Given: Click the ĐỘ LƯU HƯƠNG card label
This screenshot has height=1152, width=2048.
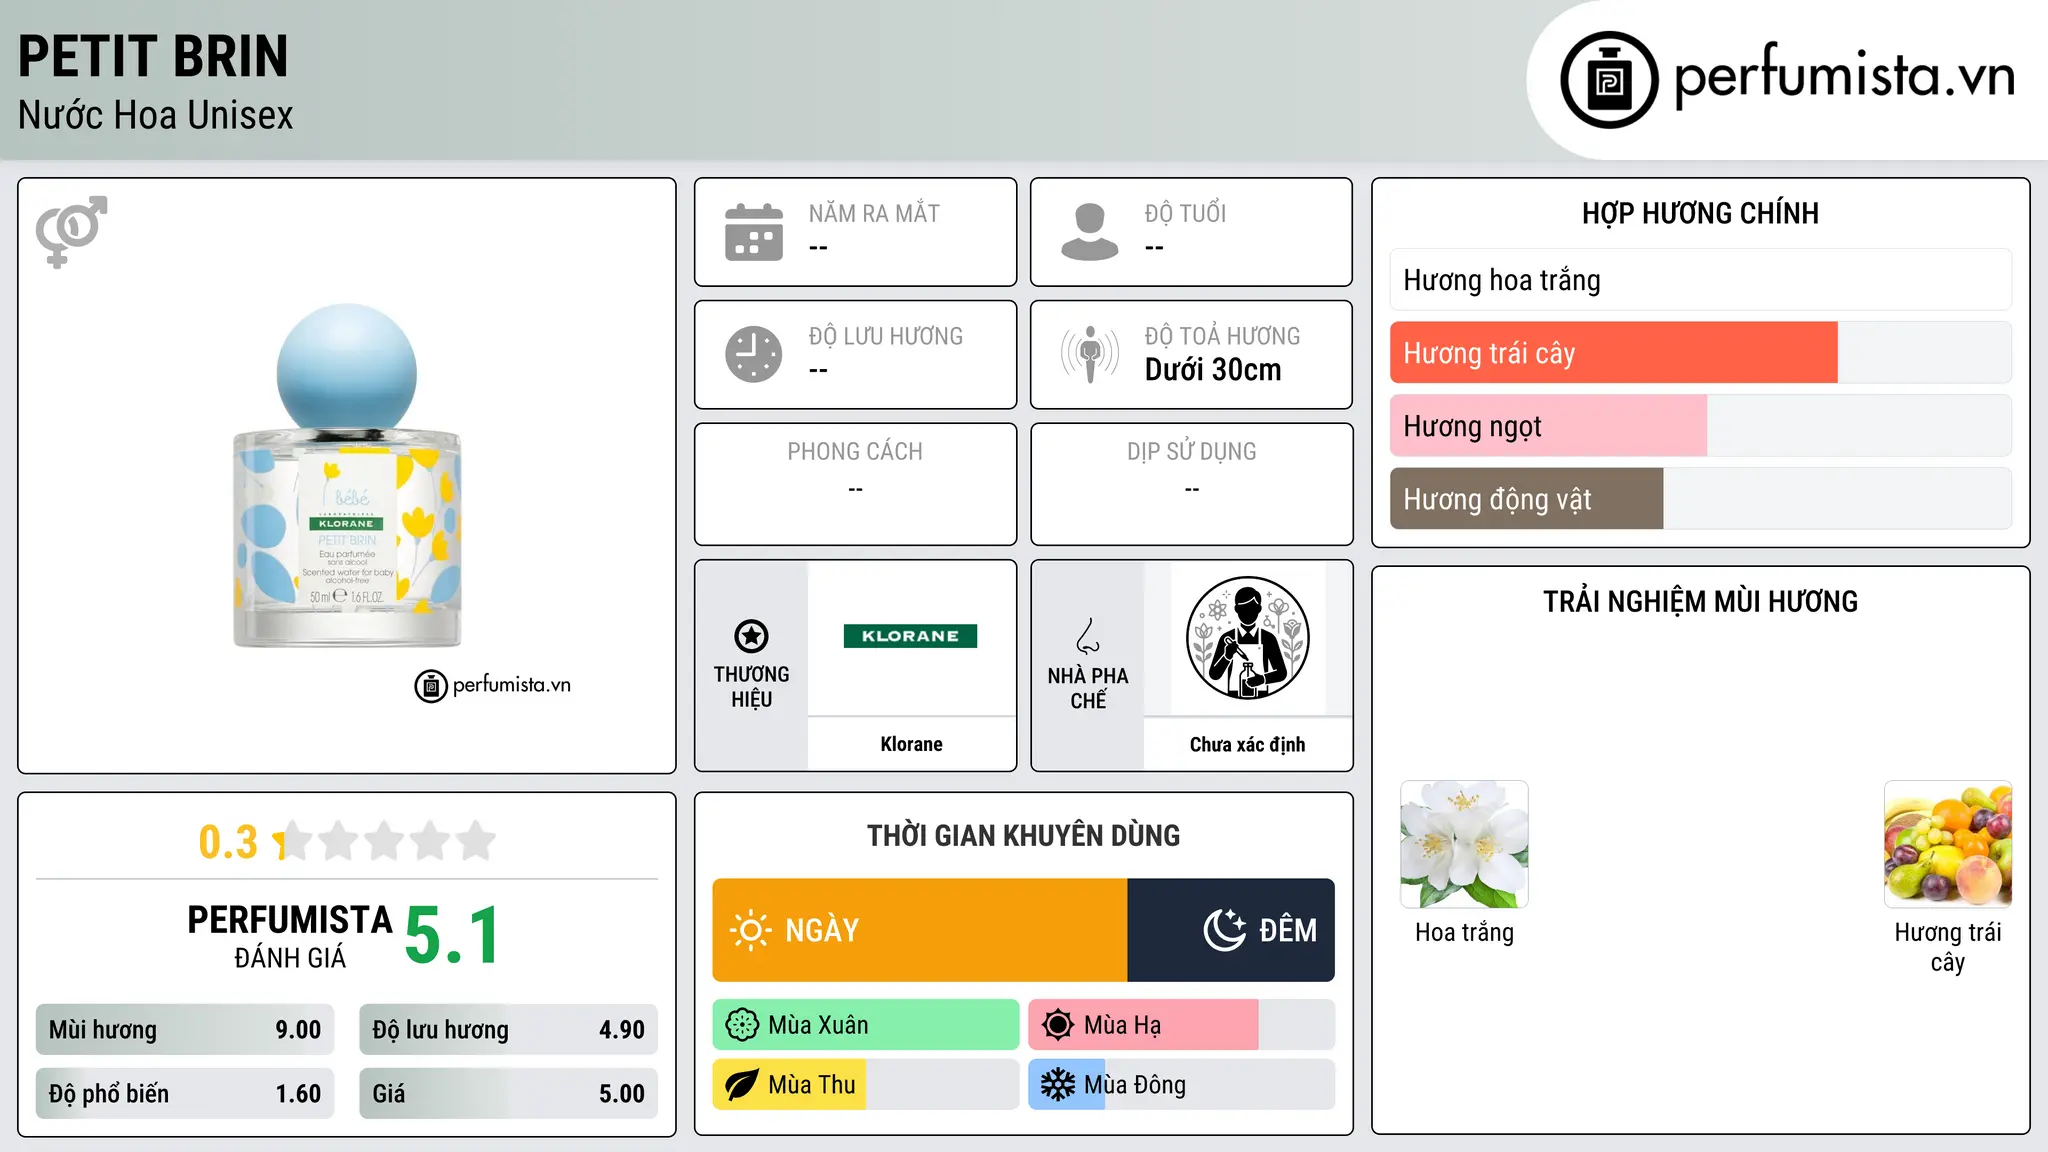Looking at the screenshot, I should point(886,336).
